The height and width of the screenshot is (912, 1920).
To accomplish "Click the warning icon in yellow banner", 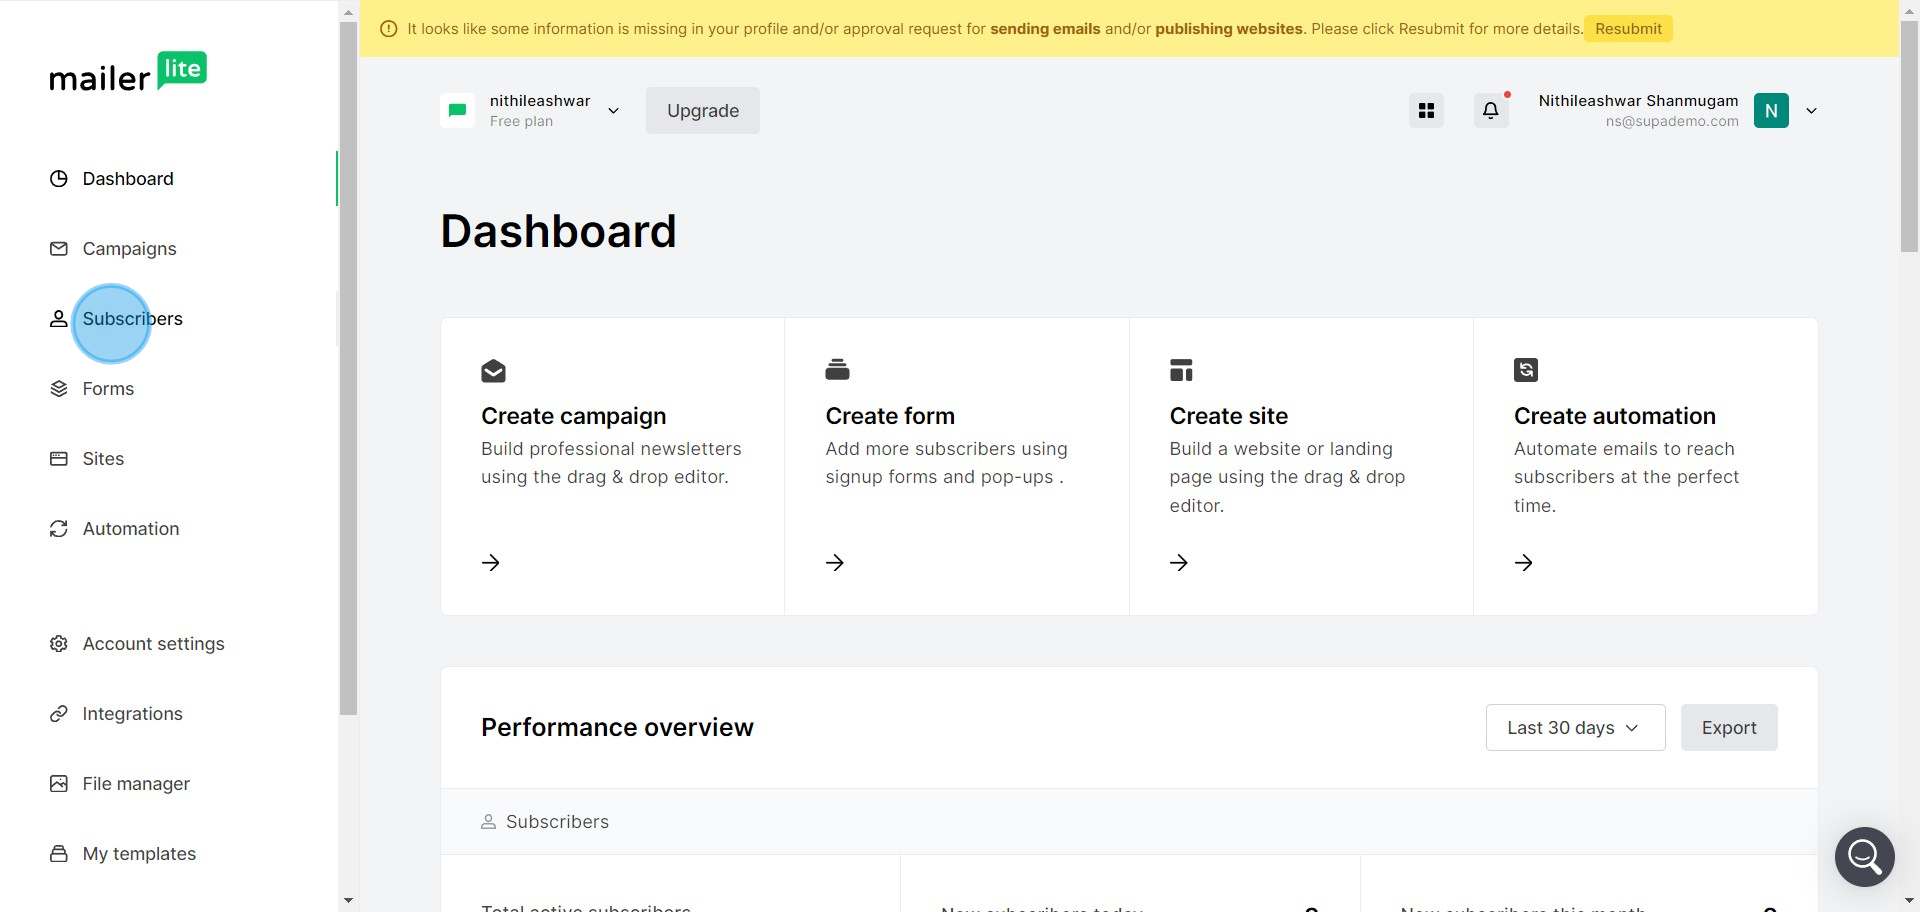I will pyautogui.click(x=389, y=29).
